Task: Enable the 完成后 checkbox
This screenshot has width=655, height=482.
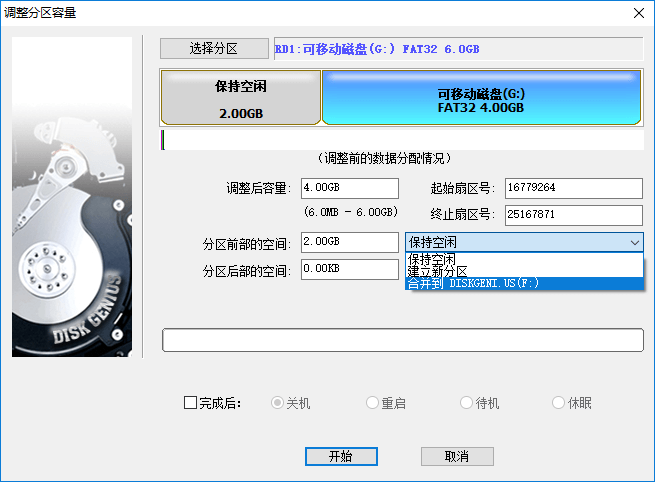Action: coord(191,403)
